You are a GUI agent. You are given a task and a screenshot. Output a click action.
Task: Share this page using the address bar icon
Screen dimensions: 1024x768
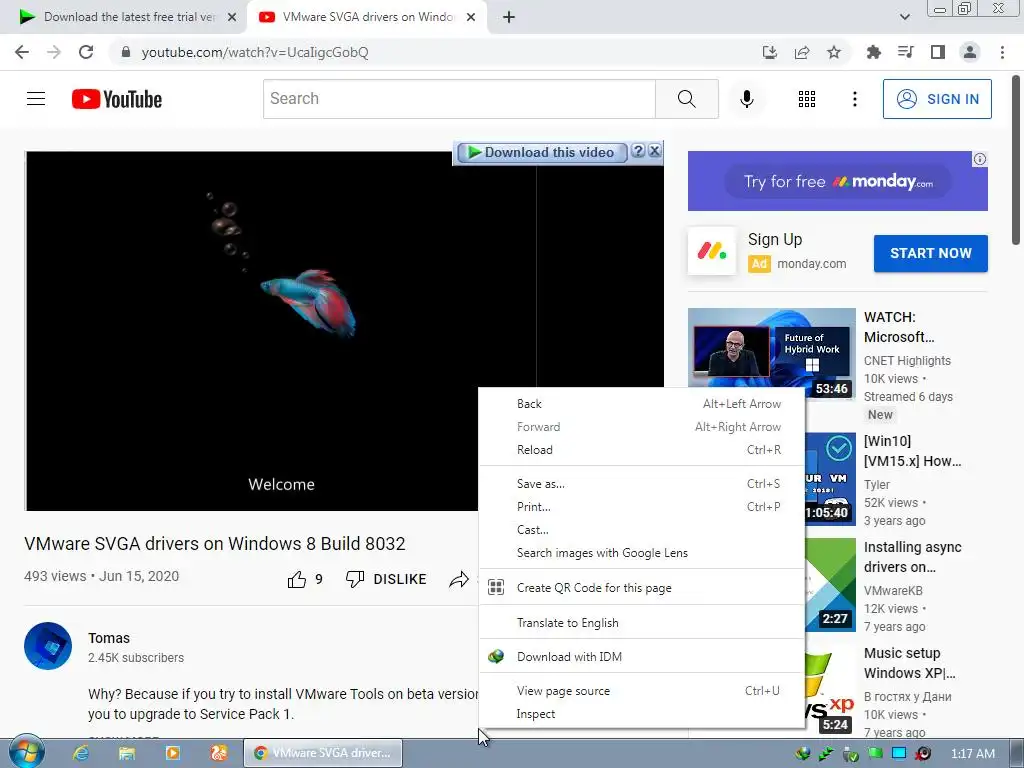click(802, 52)
